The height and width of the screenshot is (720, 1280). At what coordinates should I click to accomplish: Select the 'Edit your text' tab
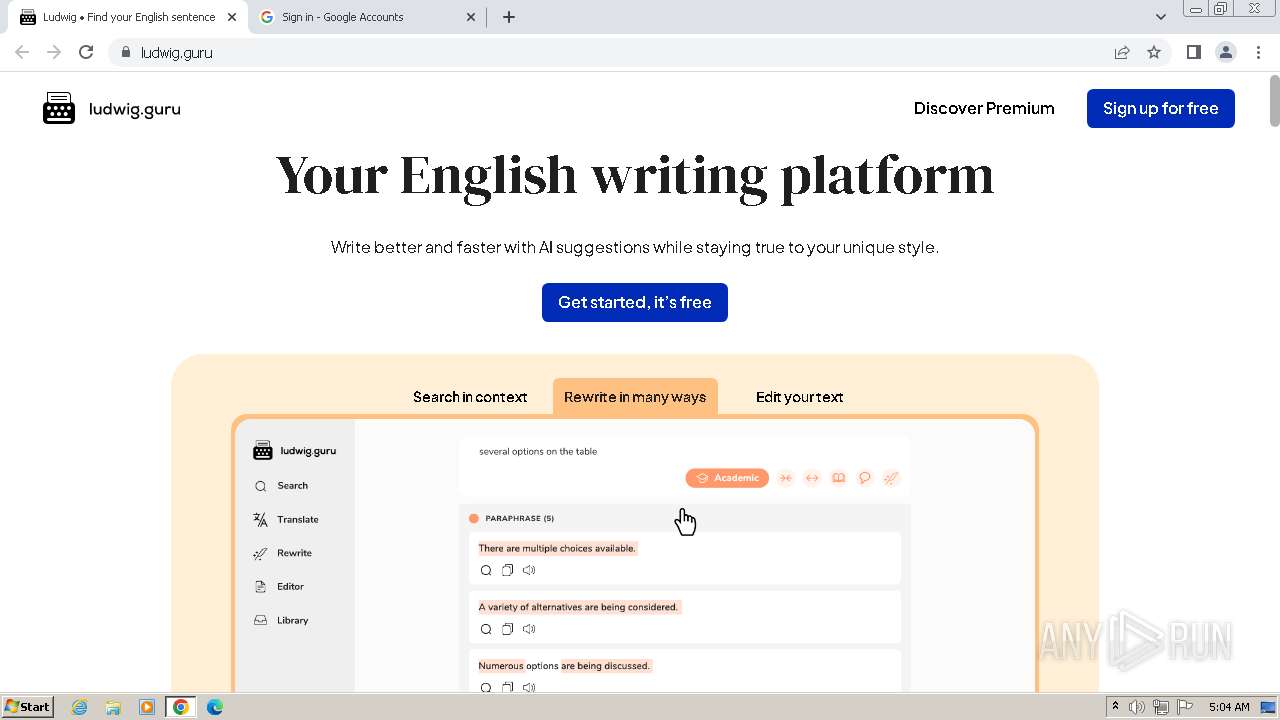pyautogui.click(x=799, y=397)
